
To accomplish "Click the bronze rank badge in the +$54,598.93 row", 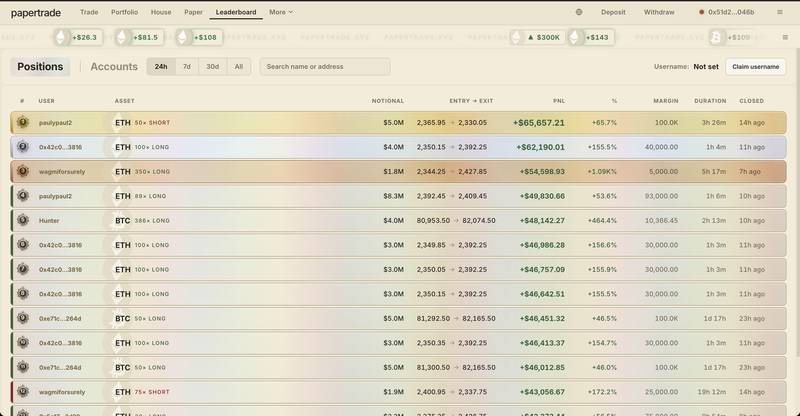I will pos(22,171).
